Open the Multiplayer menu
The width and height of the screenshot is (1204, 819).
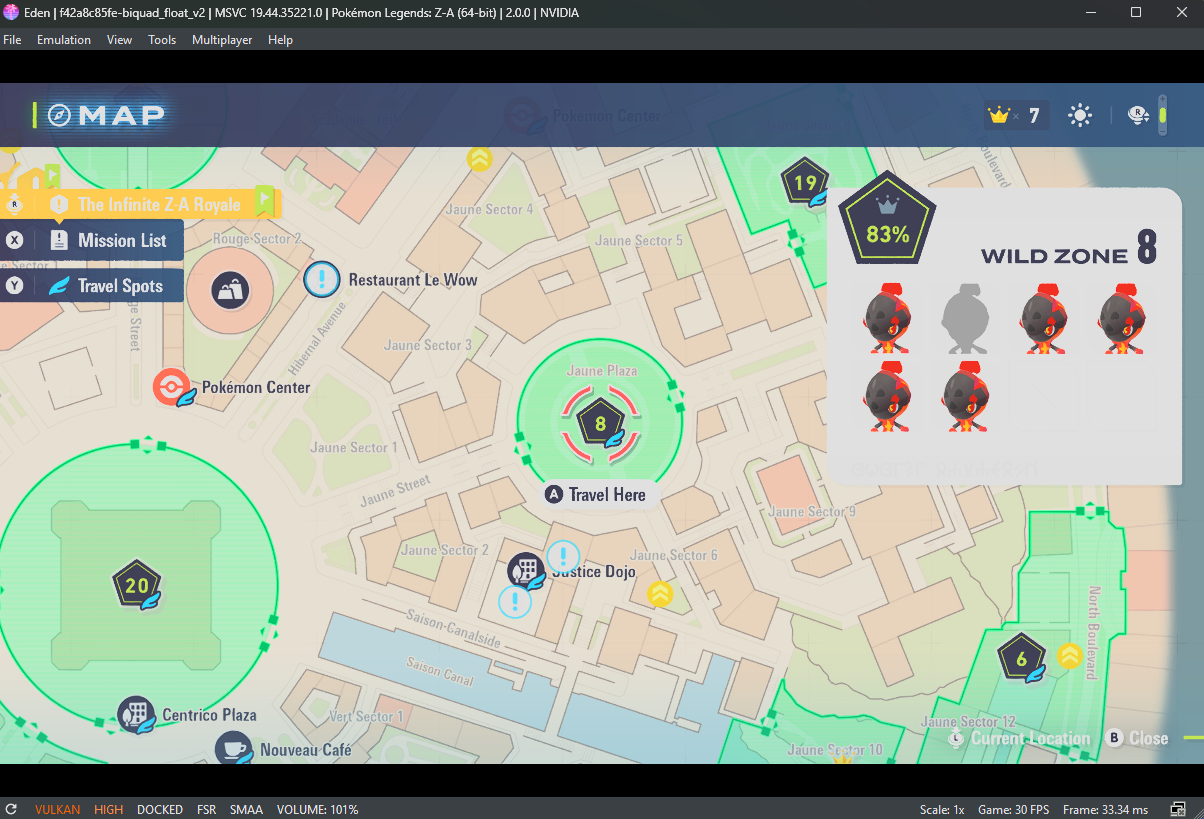click(222, 40)
